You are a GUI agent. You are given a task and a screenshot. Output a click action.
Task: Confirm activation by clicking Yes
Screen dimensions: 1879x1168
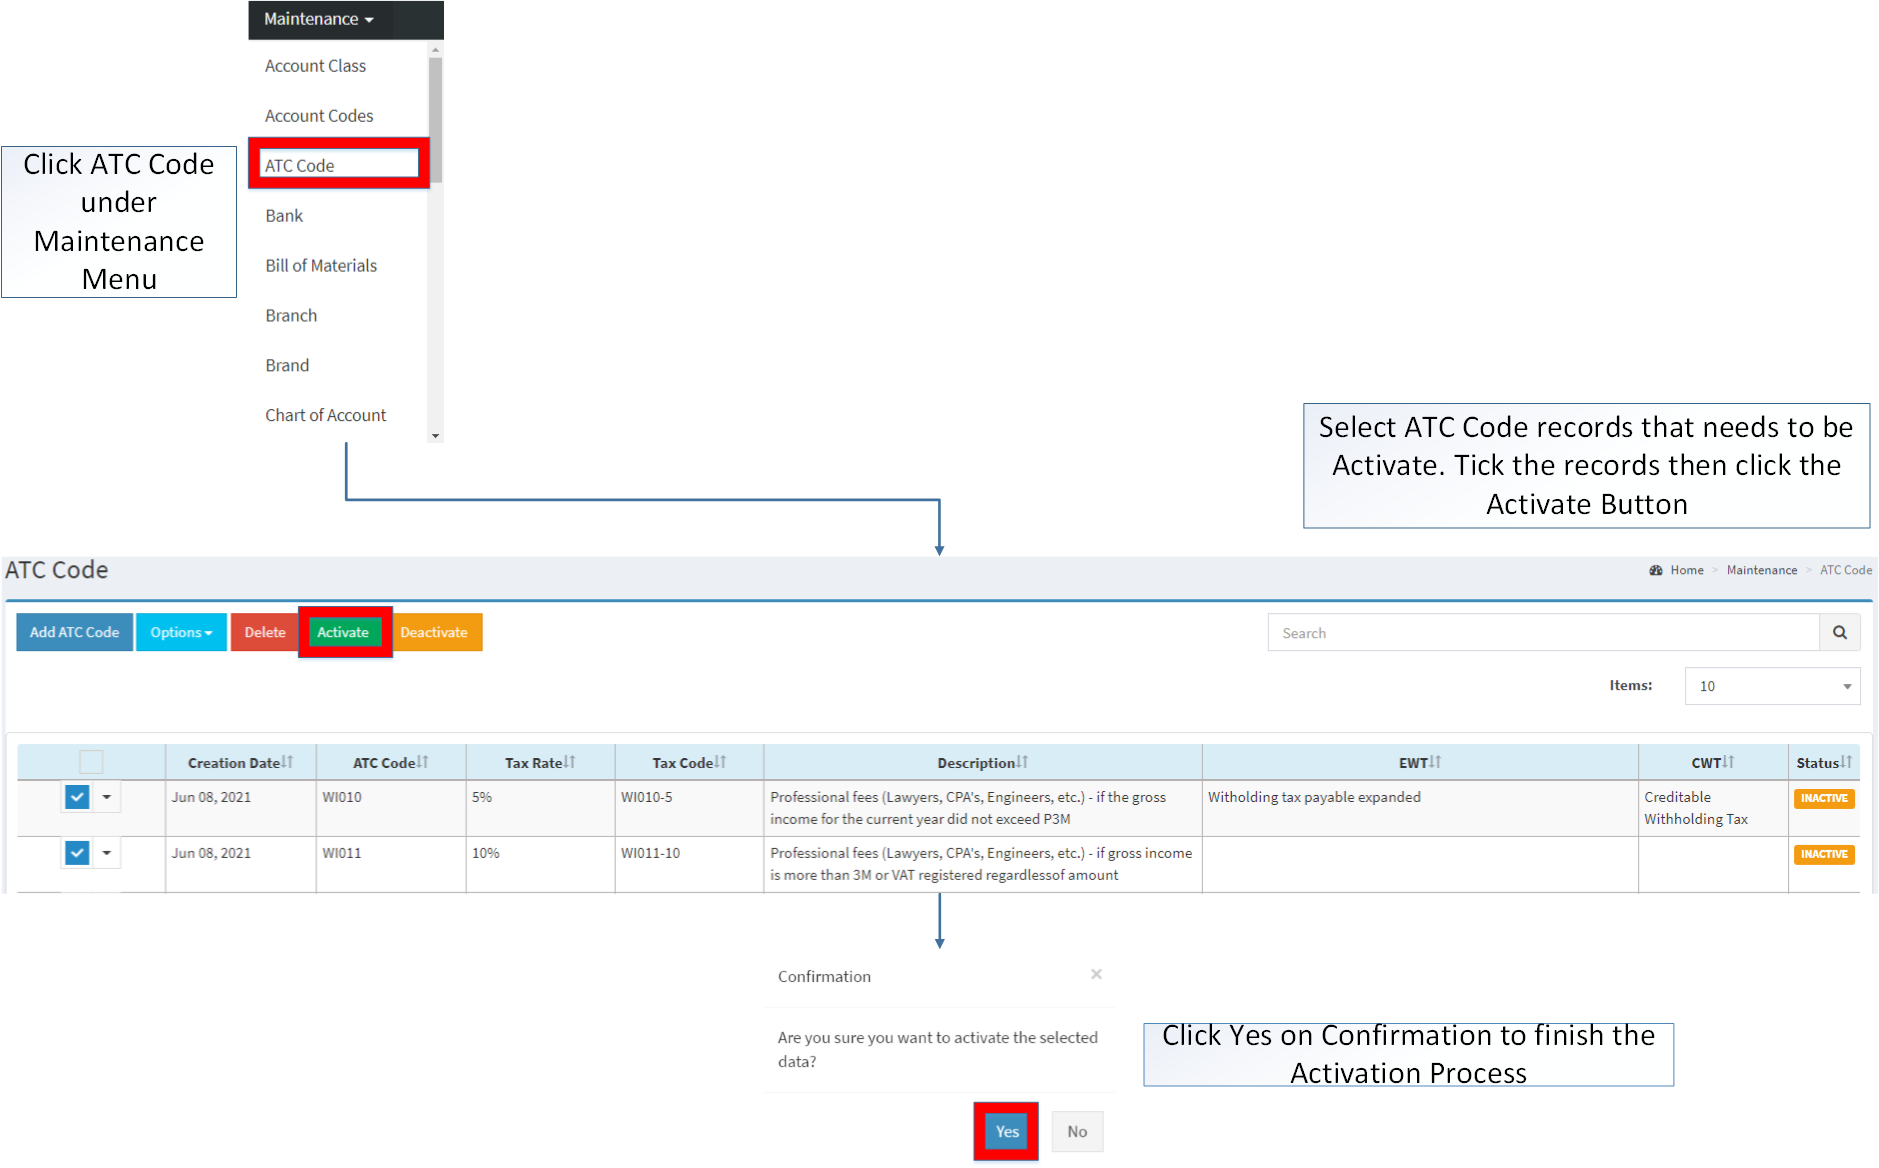[1005, 1131]
